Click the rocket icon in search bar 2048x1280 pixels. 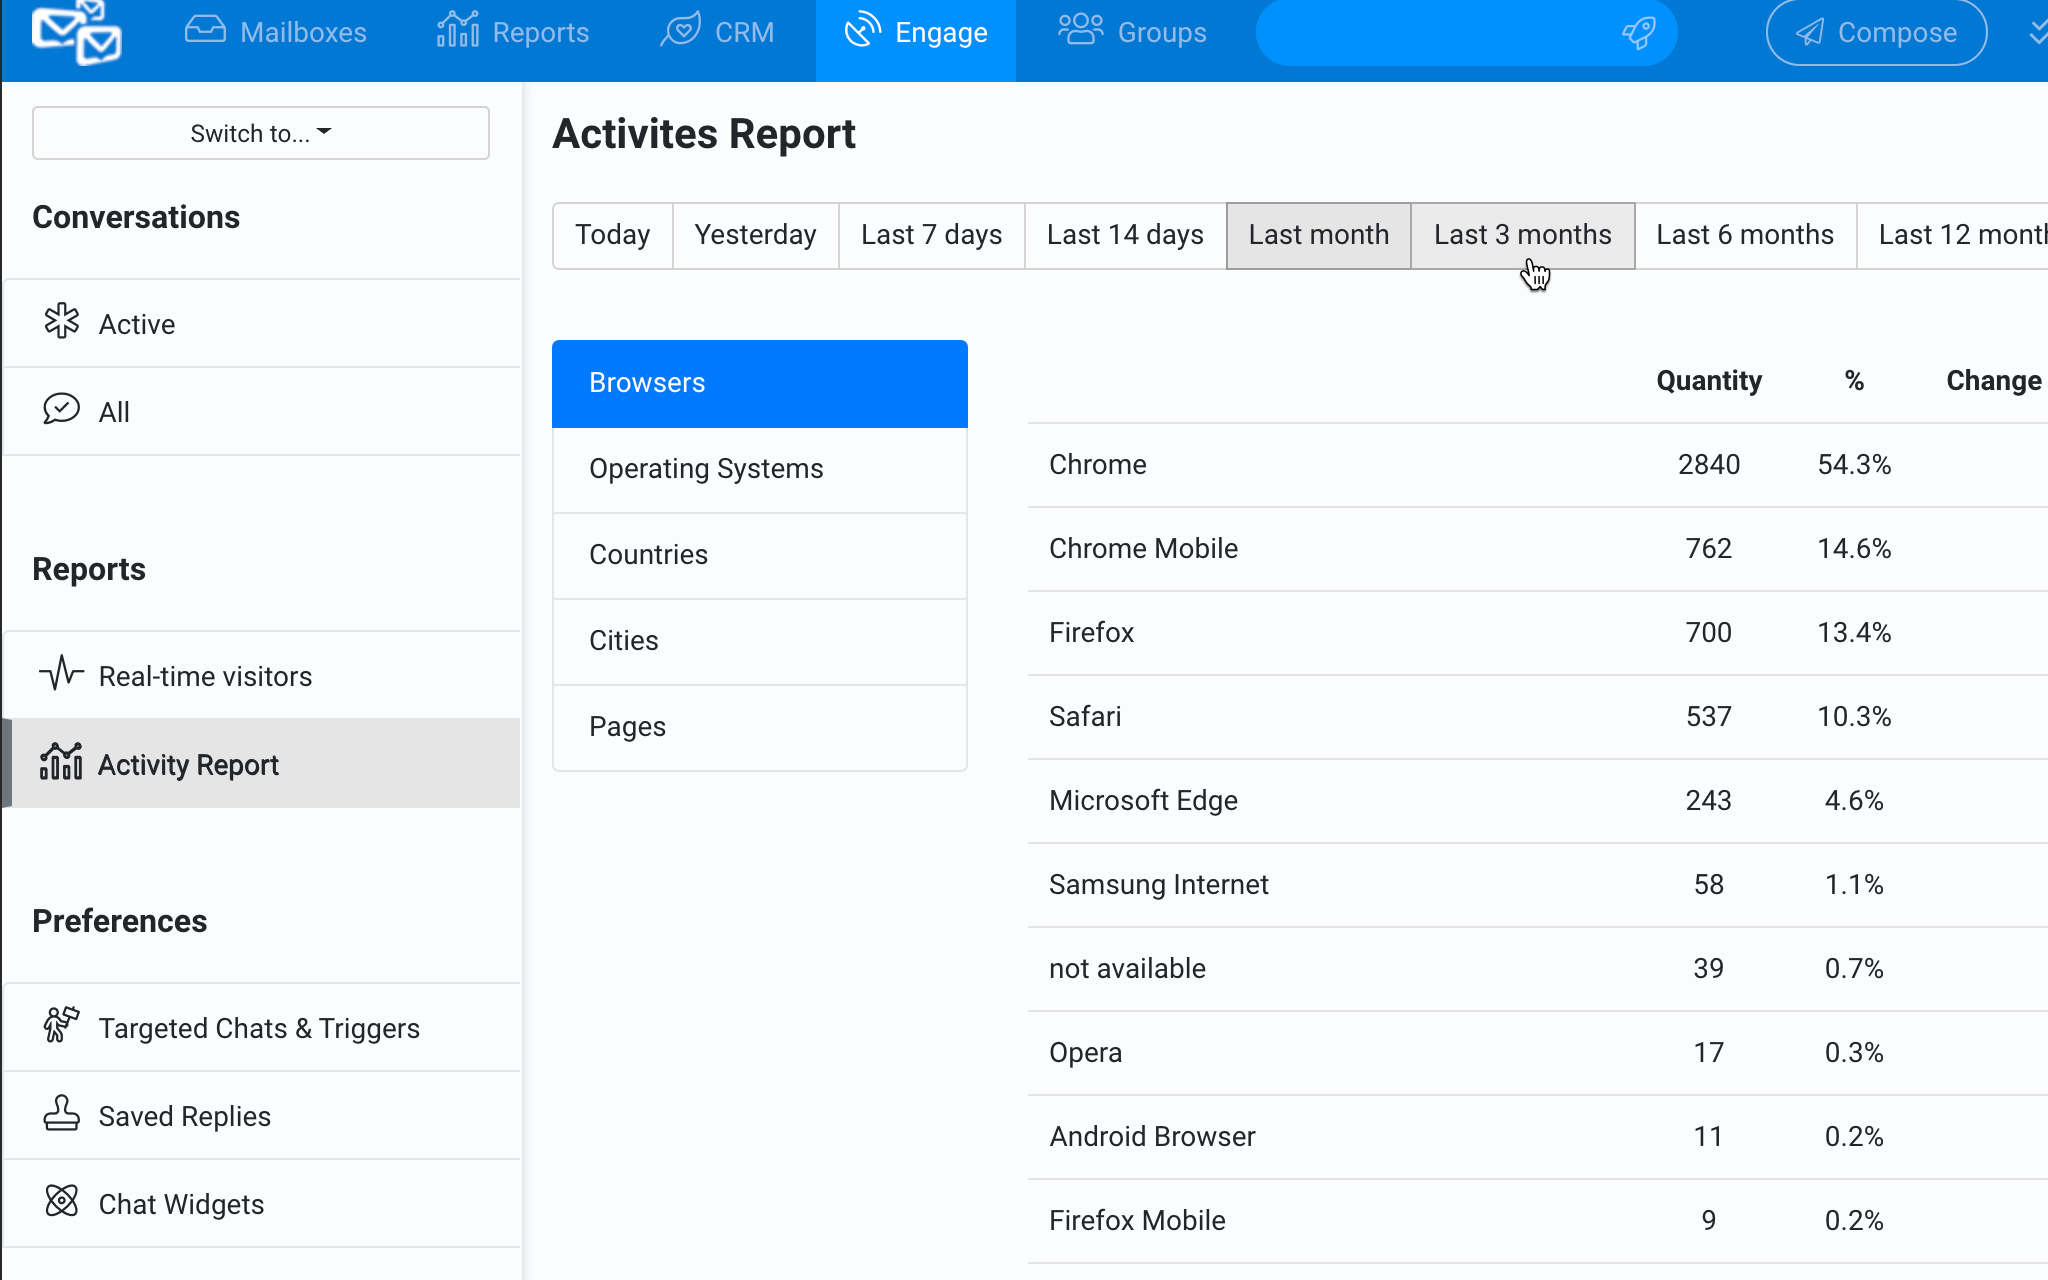tap(1638, 32)
